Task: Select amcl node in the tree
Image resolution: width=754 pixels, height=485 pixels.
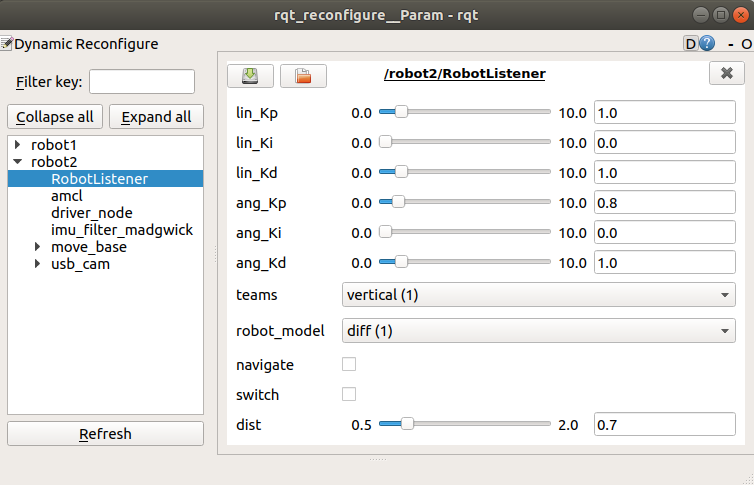Action: [67, 196]
